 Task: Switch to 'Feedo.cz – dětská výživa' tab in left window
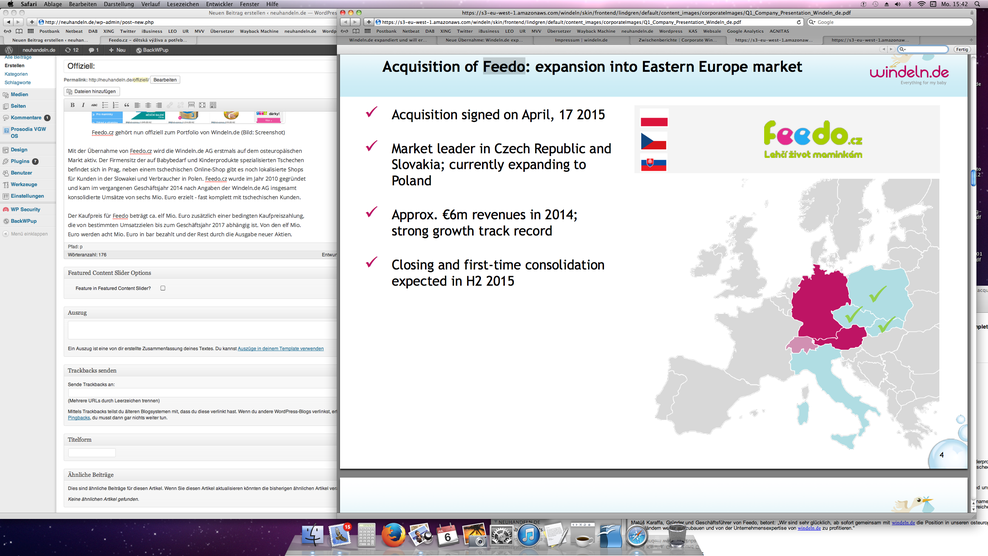click(147, 40)
